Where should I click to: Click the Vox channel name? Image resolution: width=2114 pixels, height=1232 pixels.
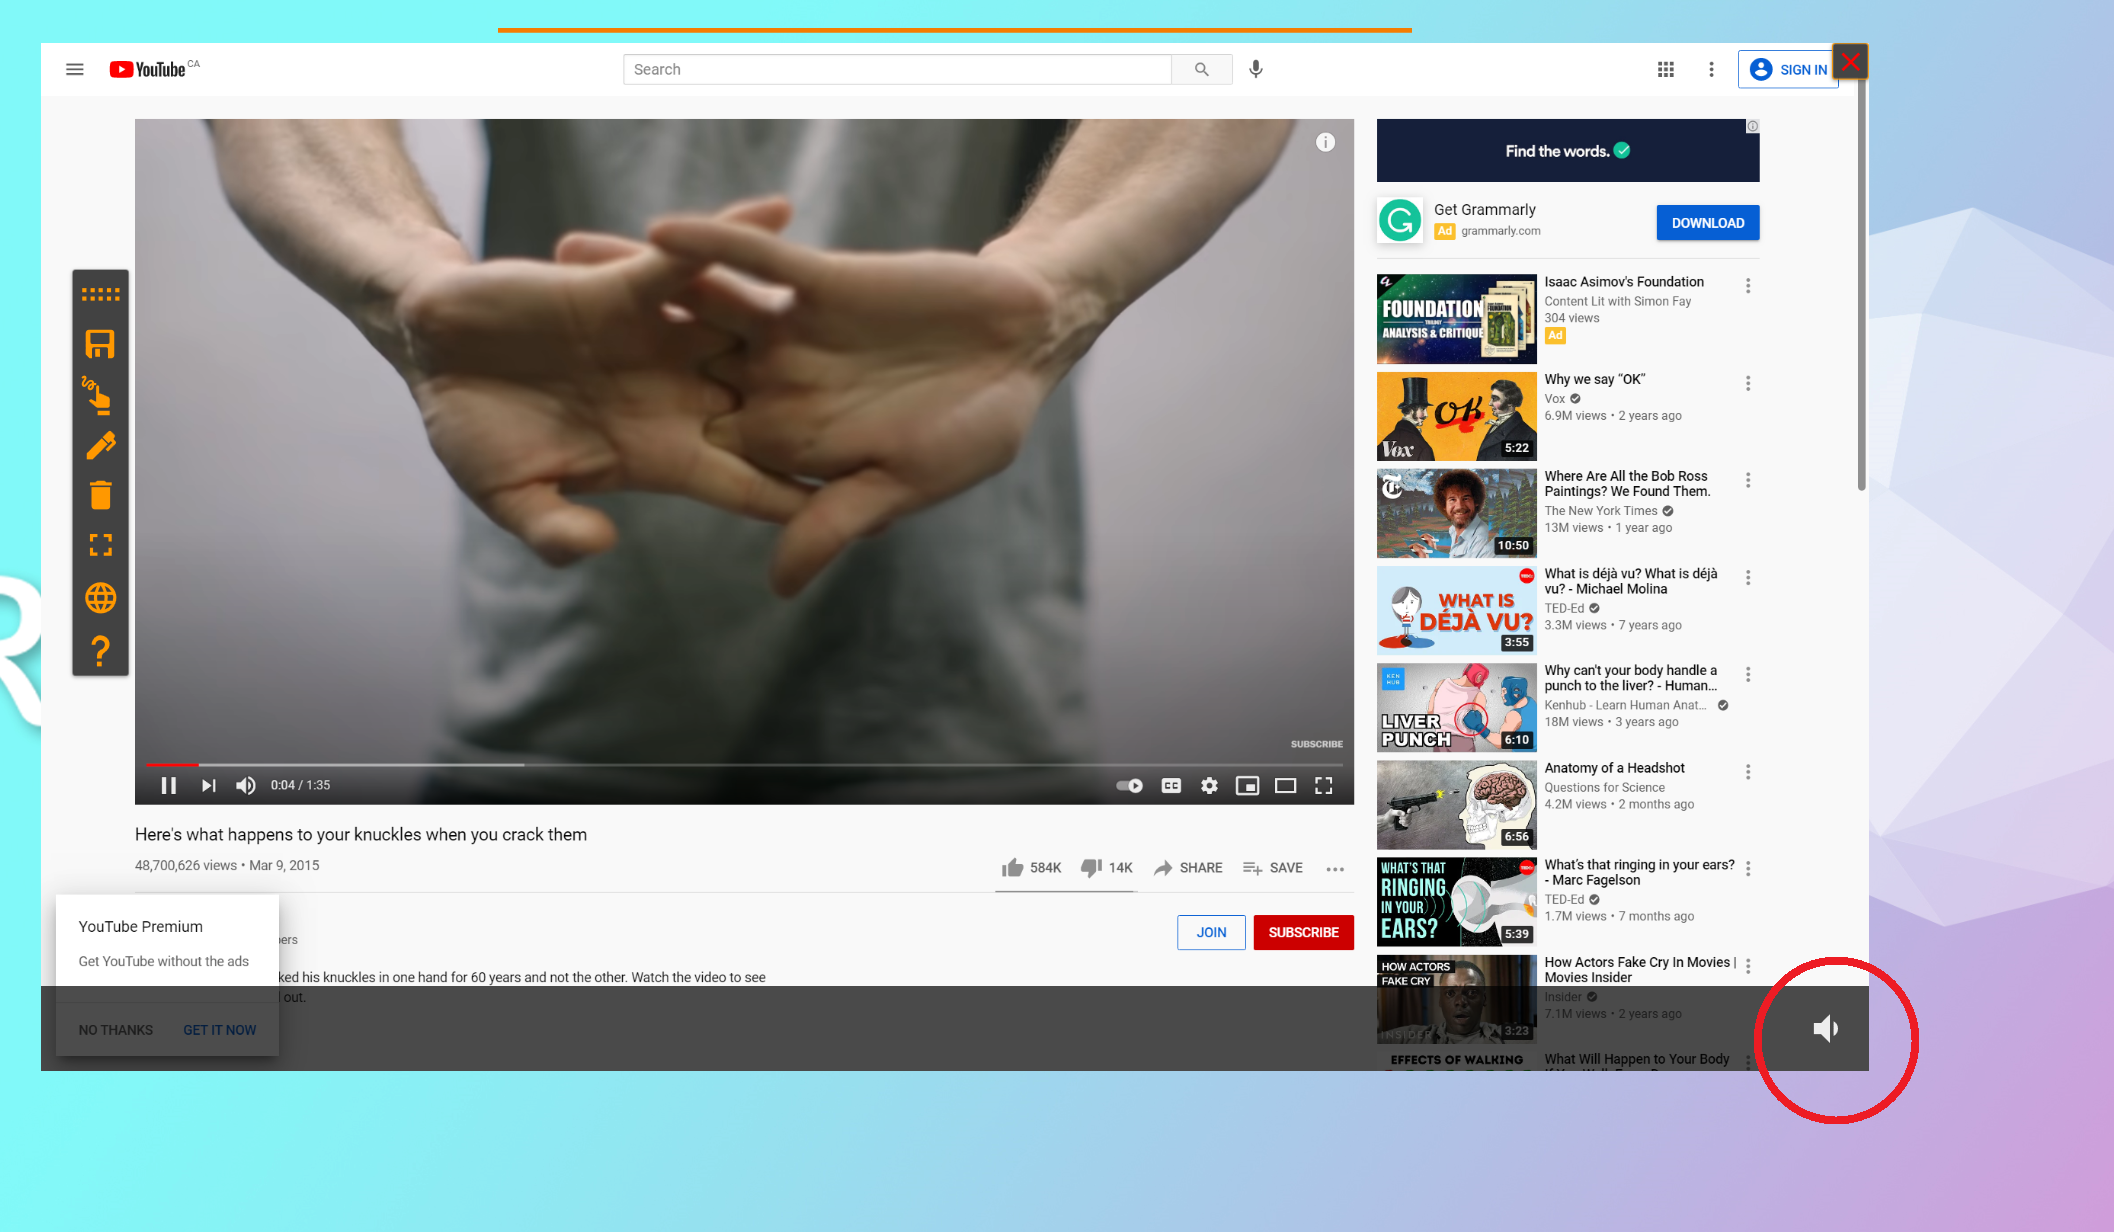[1554, 398]
